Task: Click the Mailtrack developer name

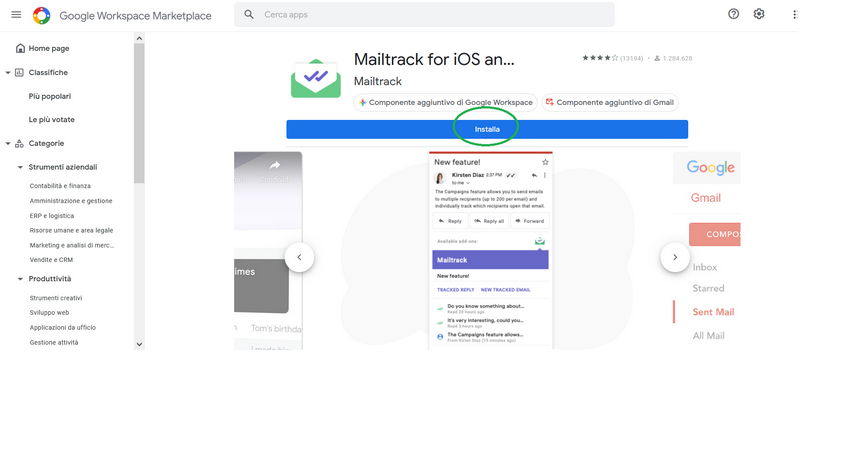Action: 377,81
